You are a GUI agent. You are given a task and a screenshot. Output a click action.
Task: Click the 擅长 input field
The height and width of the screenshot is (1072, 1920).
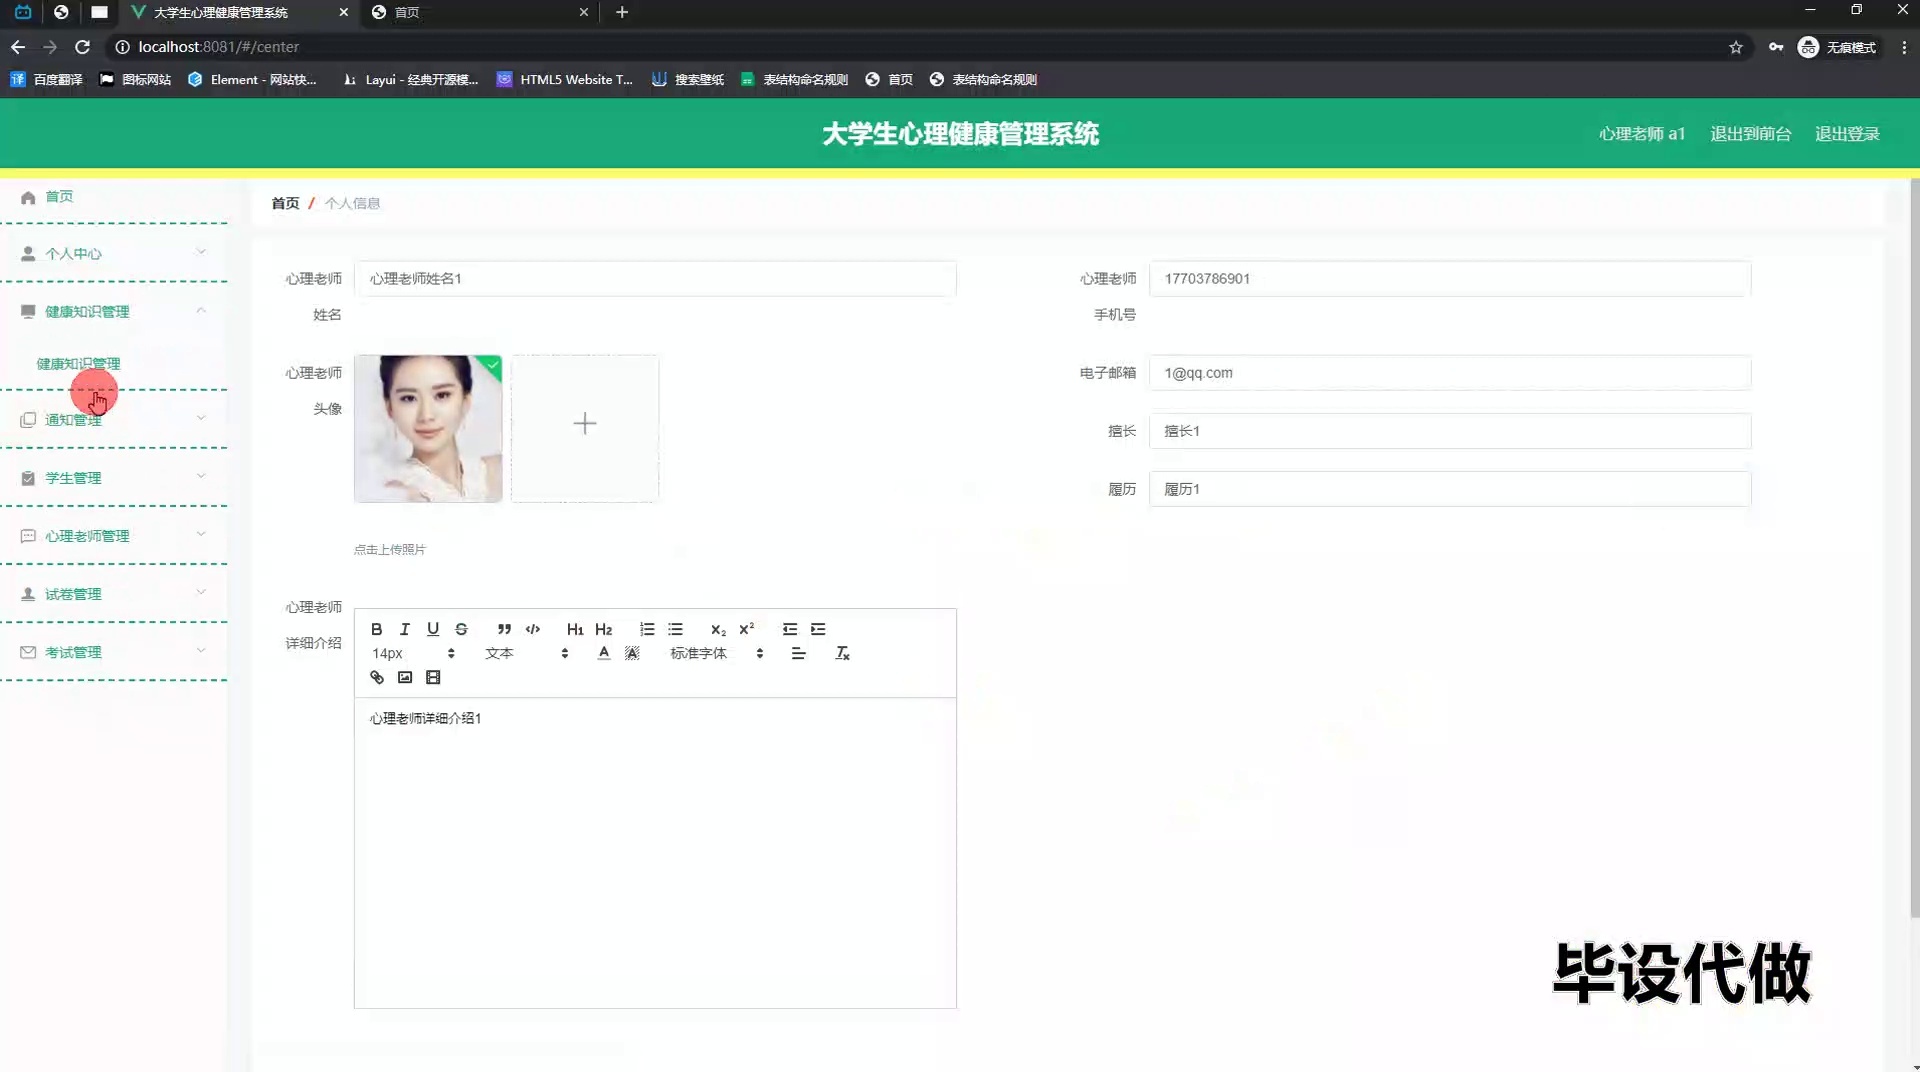coord(1450,431)
